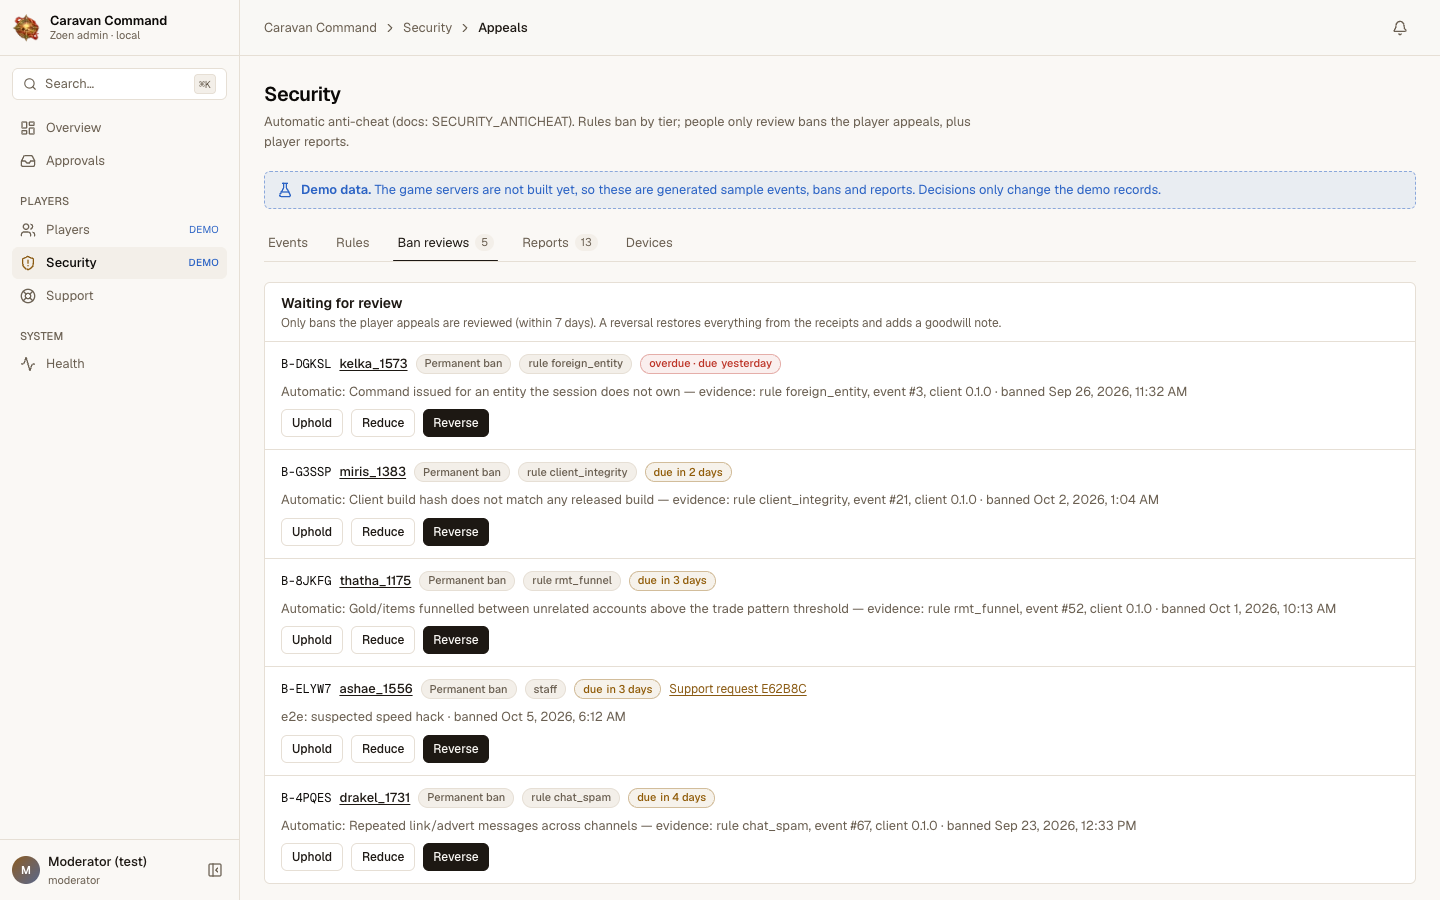Open player profile kelka_1573
The width and height of the screenshot is (1440, 900).
pyautogui.click(x=373, y=364)
